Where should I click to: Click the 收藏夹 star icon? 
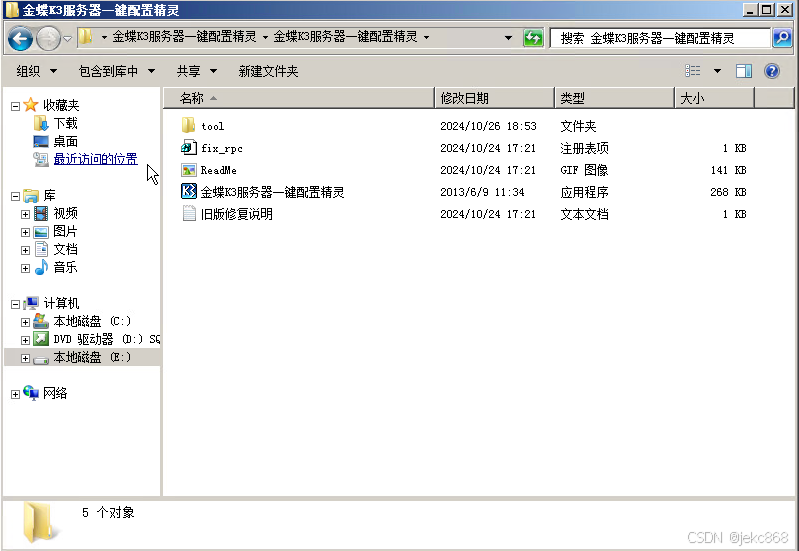pyautogui.click(x=31, y=104)
